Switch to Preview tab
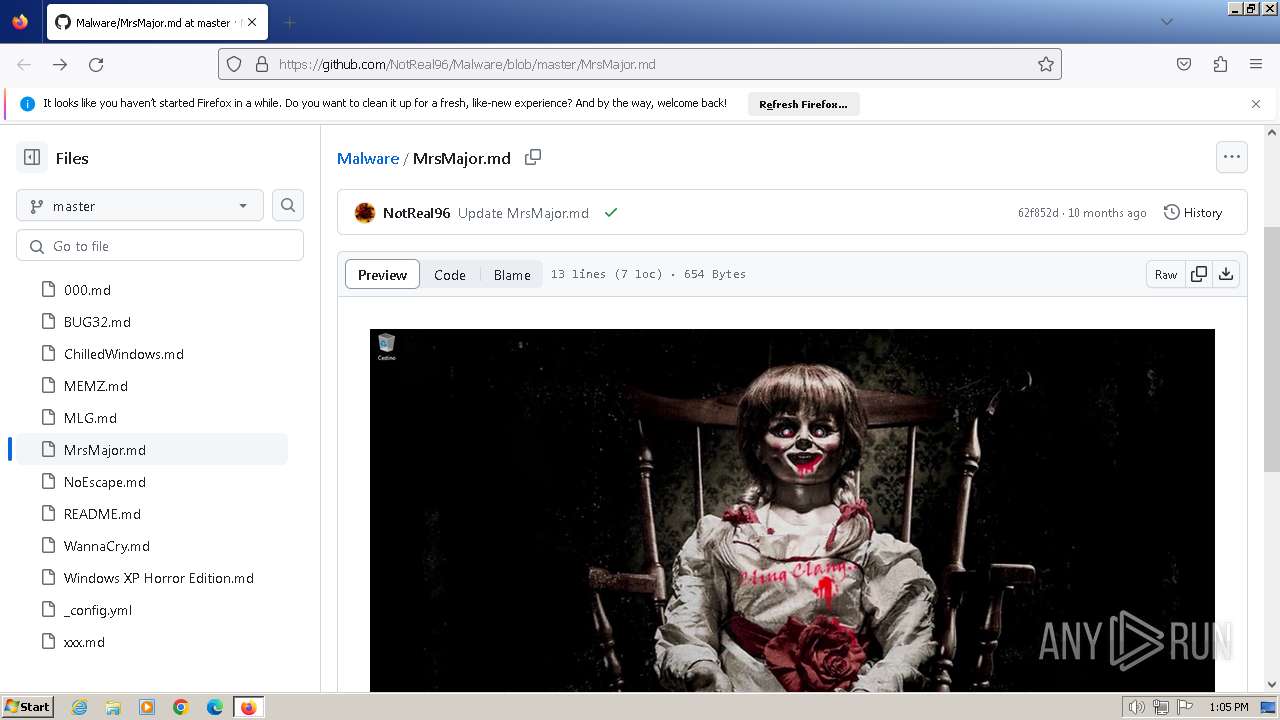 (382, 275)
